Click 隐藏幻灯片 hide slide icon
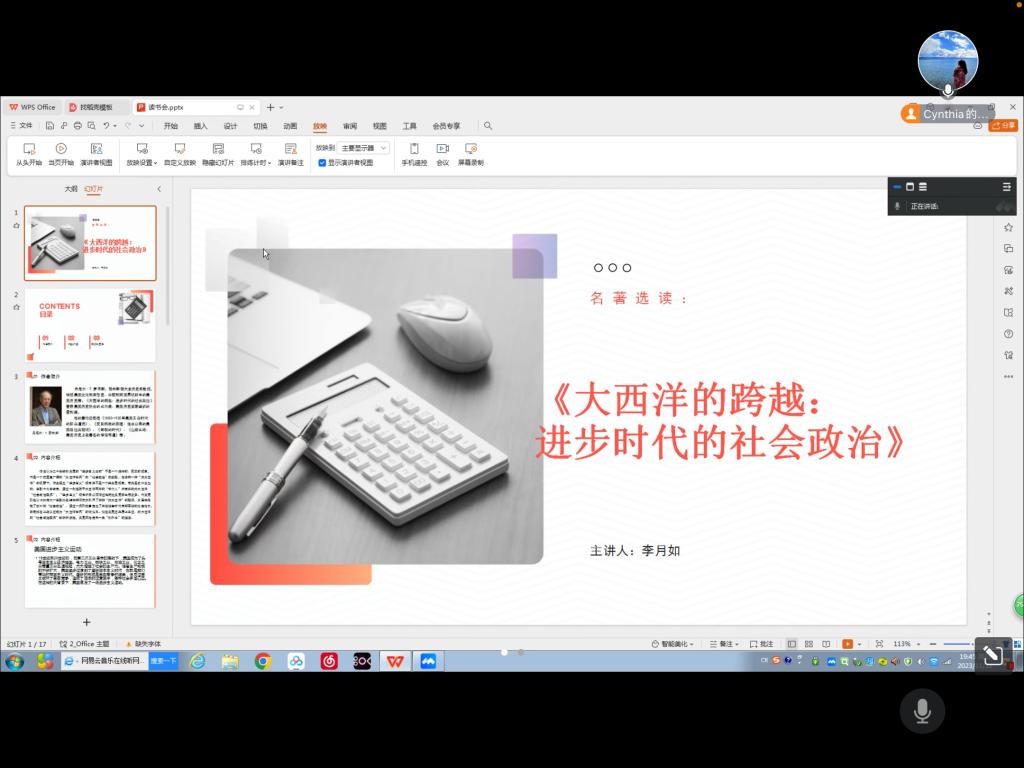The width and height of the screenshot is (1024, 768). pyautogui.click(x=218, y=149)
